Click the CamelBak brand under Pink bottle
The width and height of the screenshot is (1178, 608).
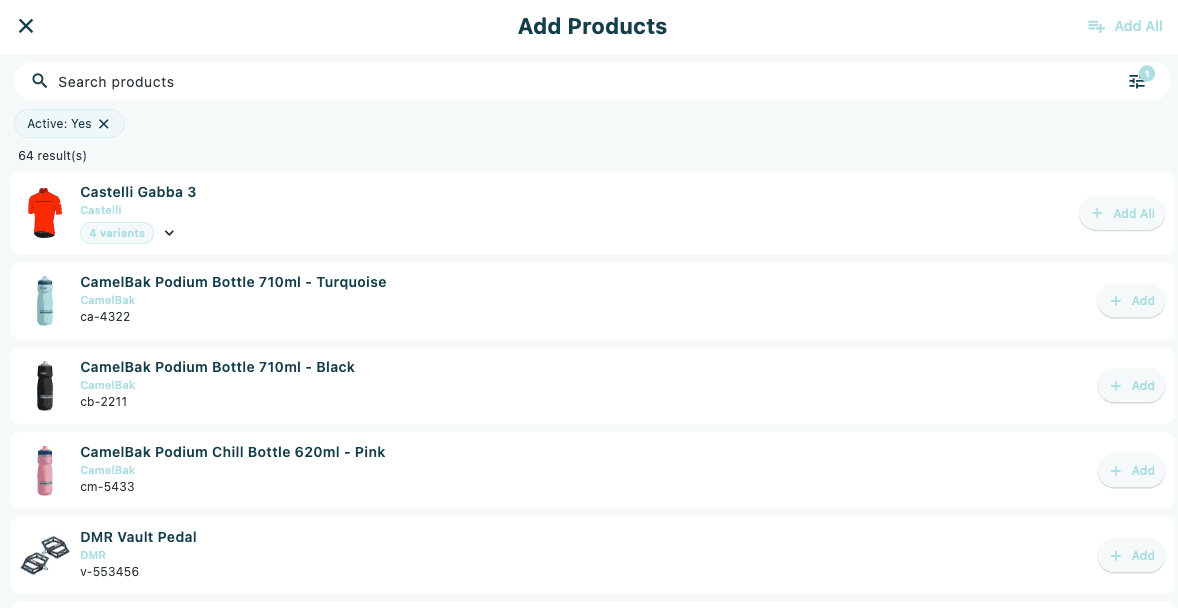(x=107, y=470)
